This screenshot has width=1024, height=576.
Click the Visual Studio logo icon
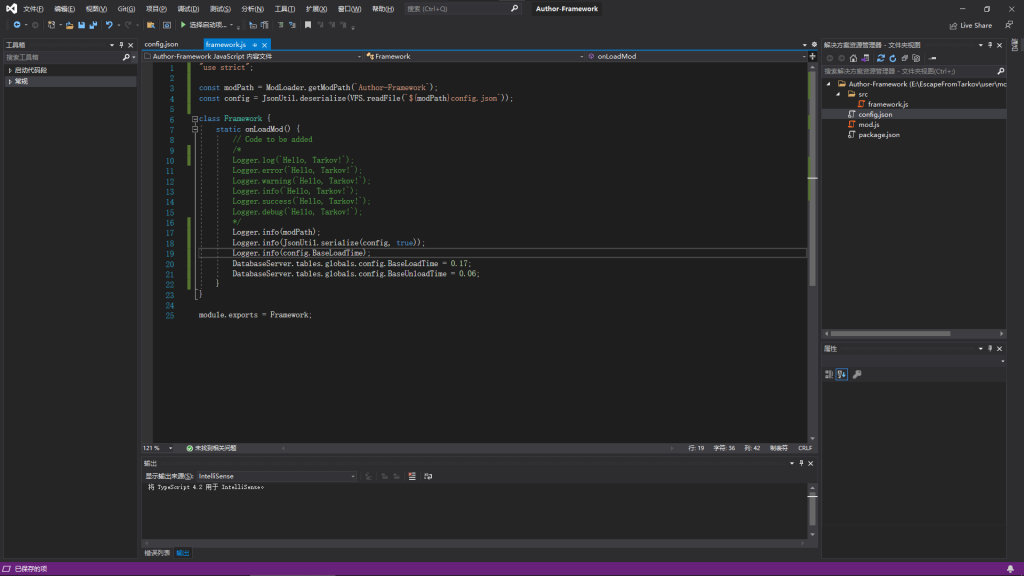point(11,8)
